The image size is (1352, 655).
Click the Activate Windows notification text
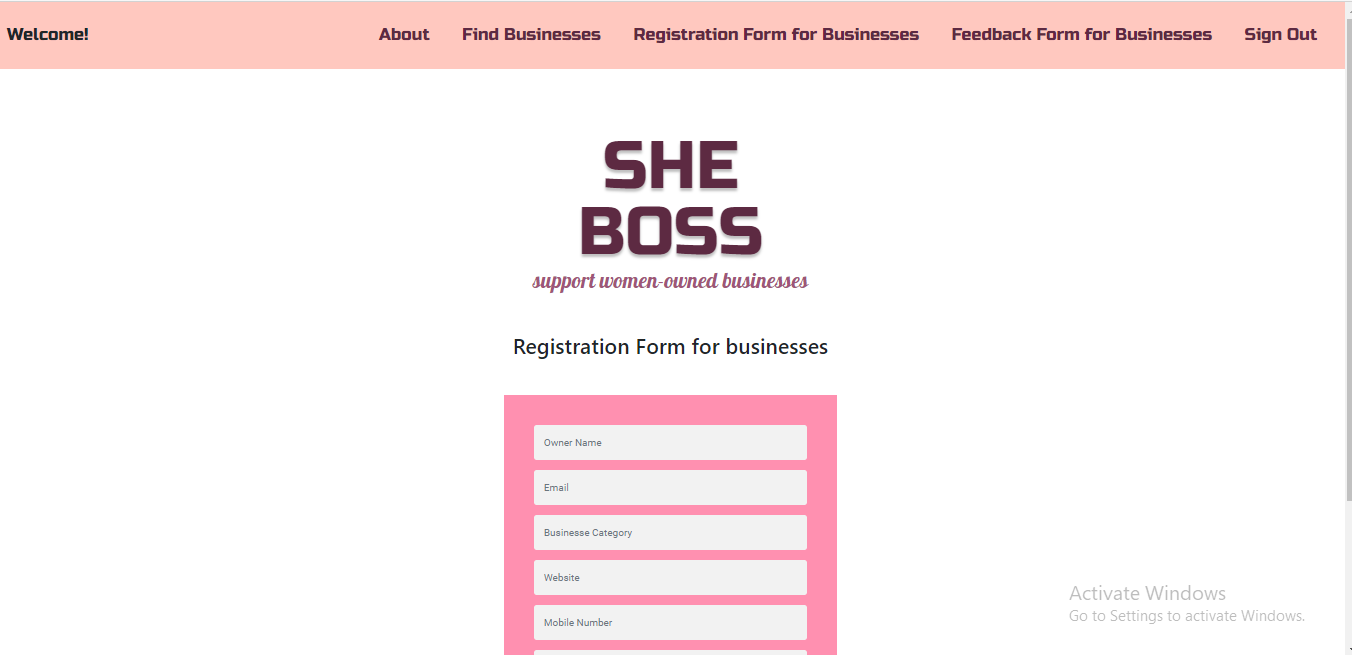point(1147,593)
